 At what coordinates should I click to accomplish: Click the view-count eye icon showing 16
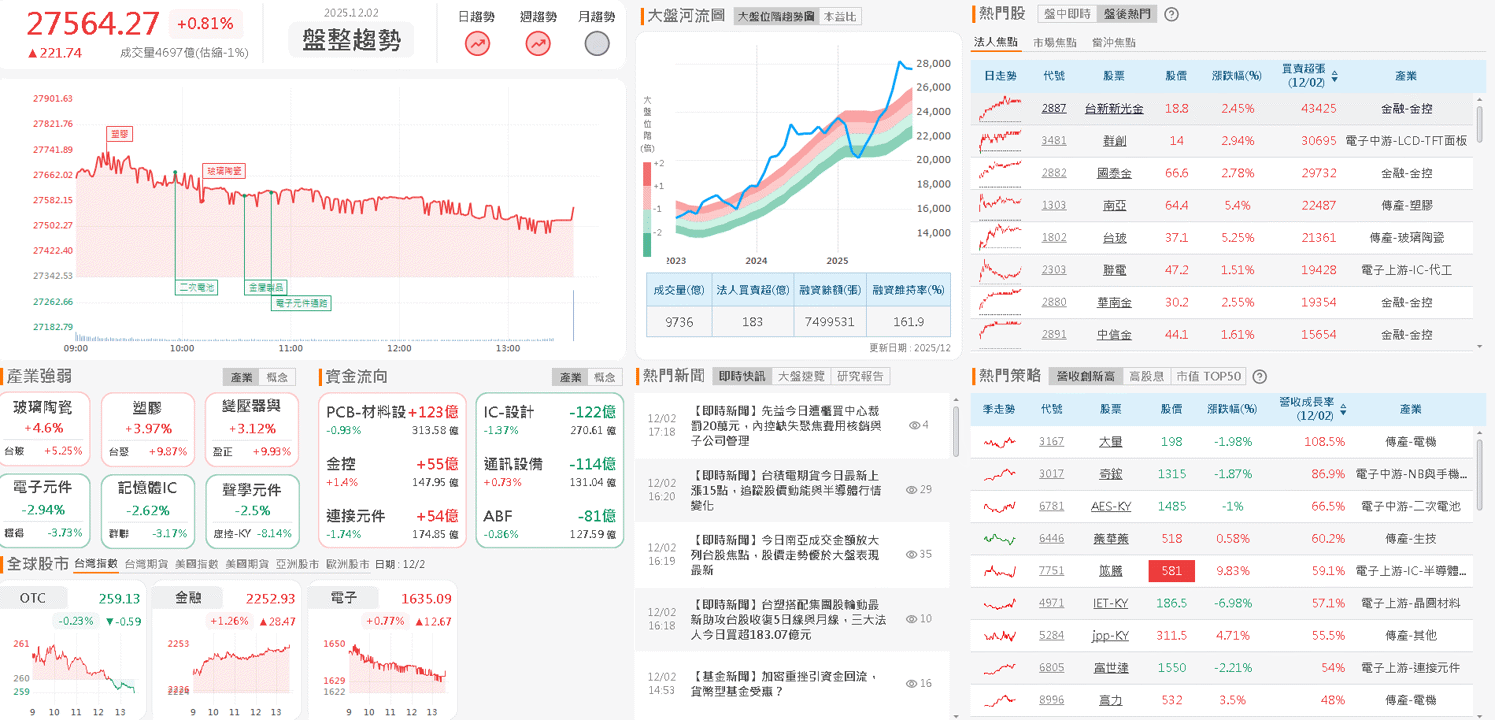pos(911,684)
